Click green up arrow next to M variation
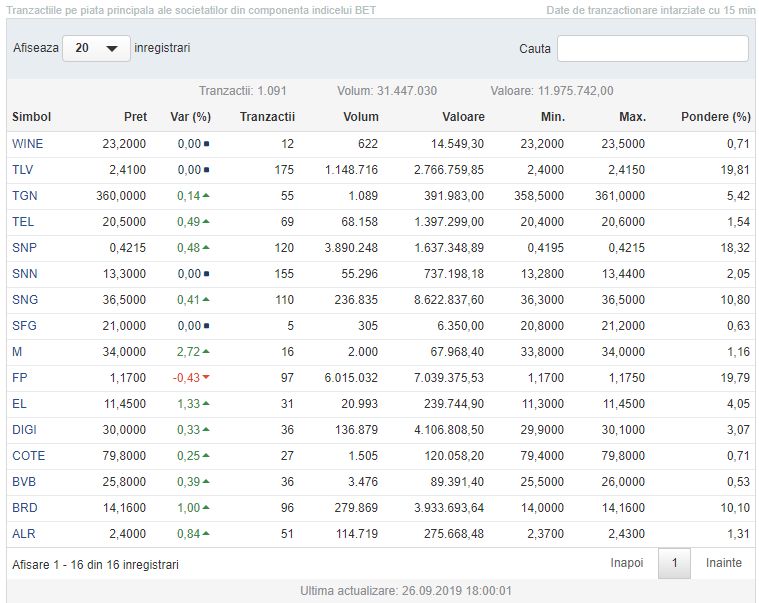759x603 pixels. pos(206,352)
